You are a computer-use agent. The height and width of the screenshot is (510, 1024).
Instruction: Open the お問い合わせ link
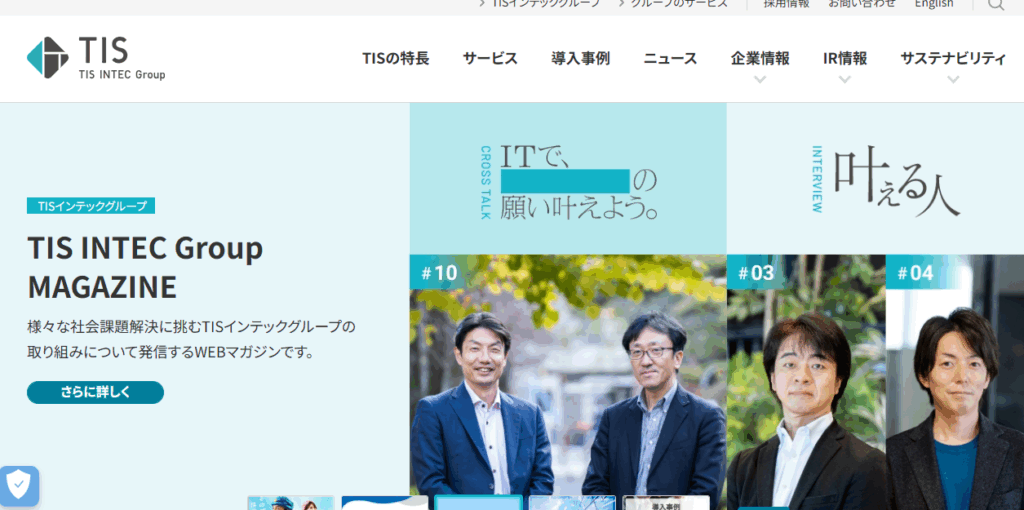[x=862, y=3]
